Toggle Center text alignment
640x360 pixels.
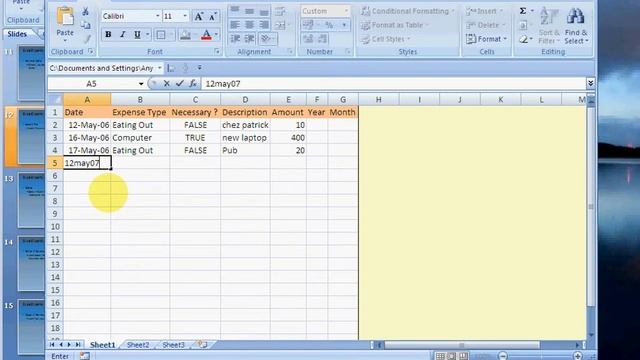pyautogui.click(x=249, y=25)
